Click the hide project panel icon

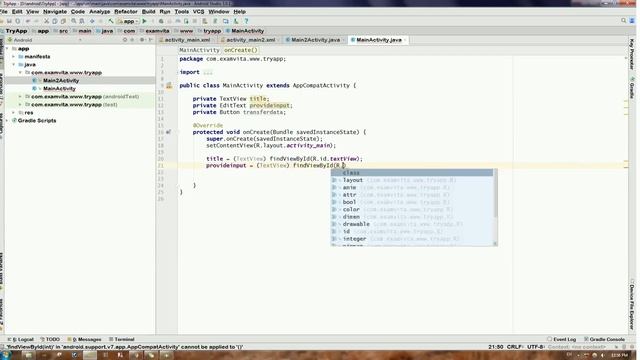coord(151,40)
